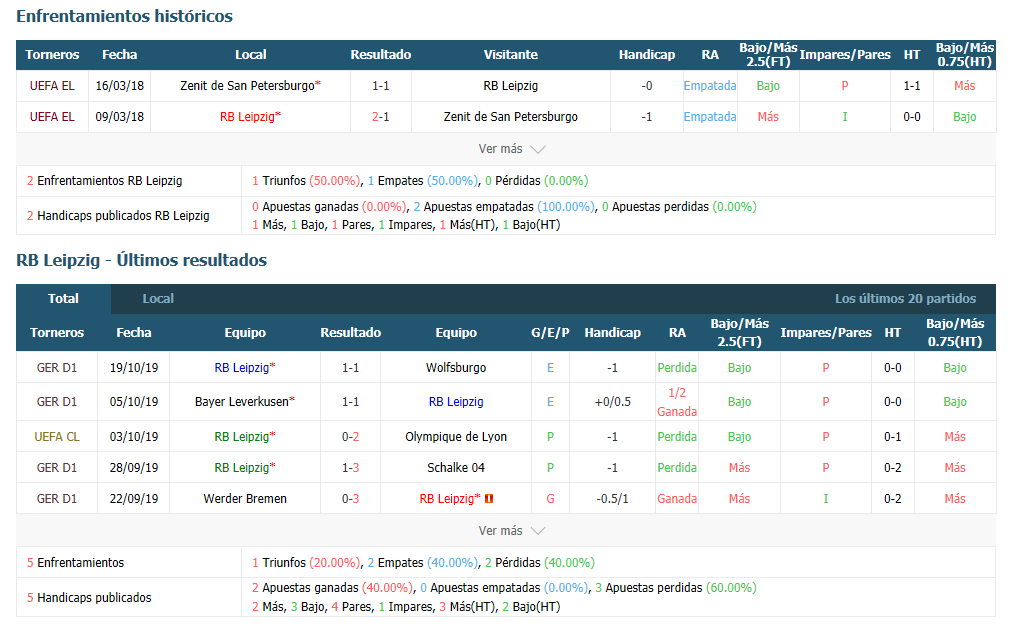Viewport: 1014px width, 624px height.
Task: Click 'Resultado' header in historical table
Action: 380,55
